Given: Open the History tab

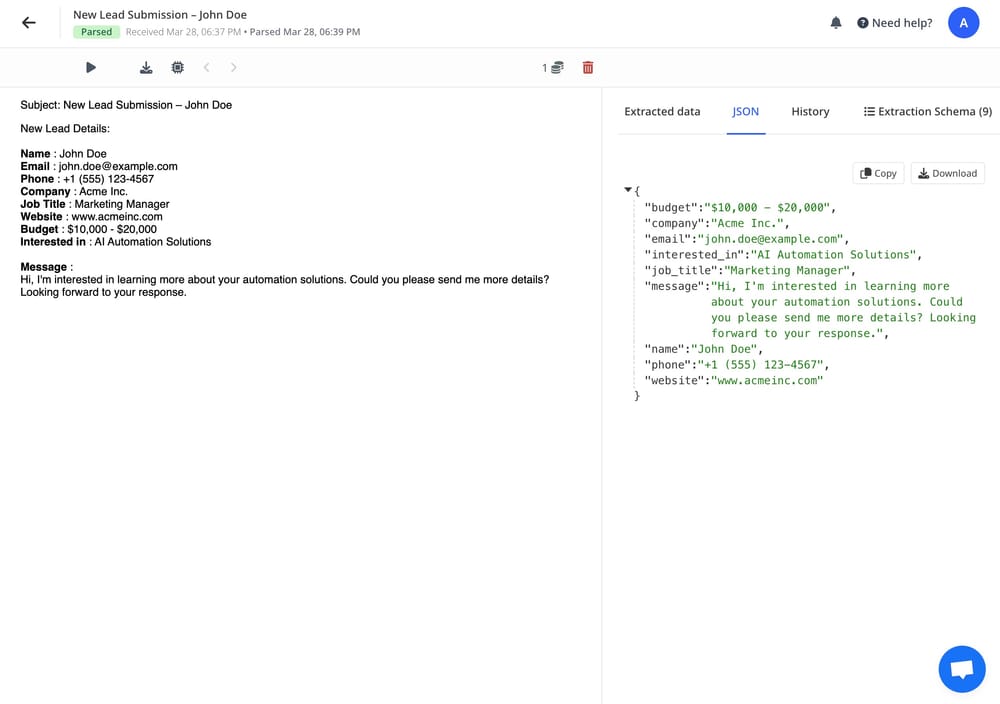Looking at the screenshot, I should pyautogui.click(x=810, y=111).
